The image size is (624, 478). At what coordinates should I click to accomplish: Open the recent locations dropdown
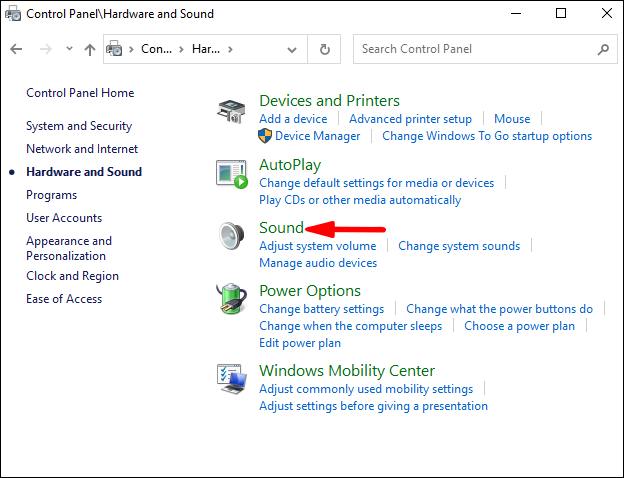point(69,49)
